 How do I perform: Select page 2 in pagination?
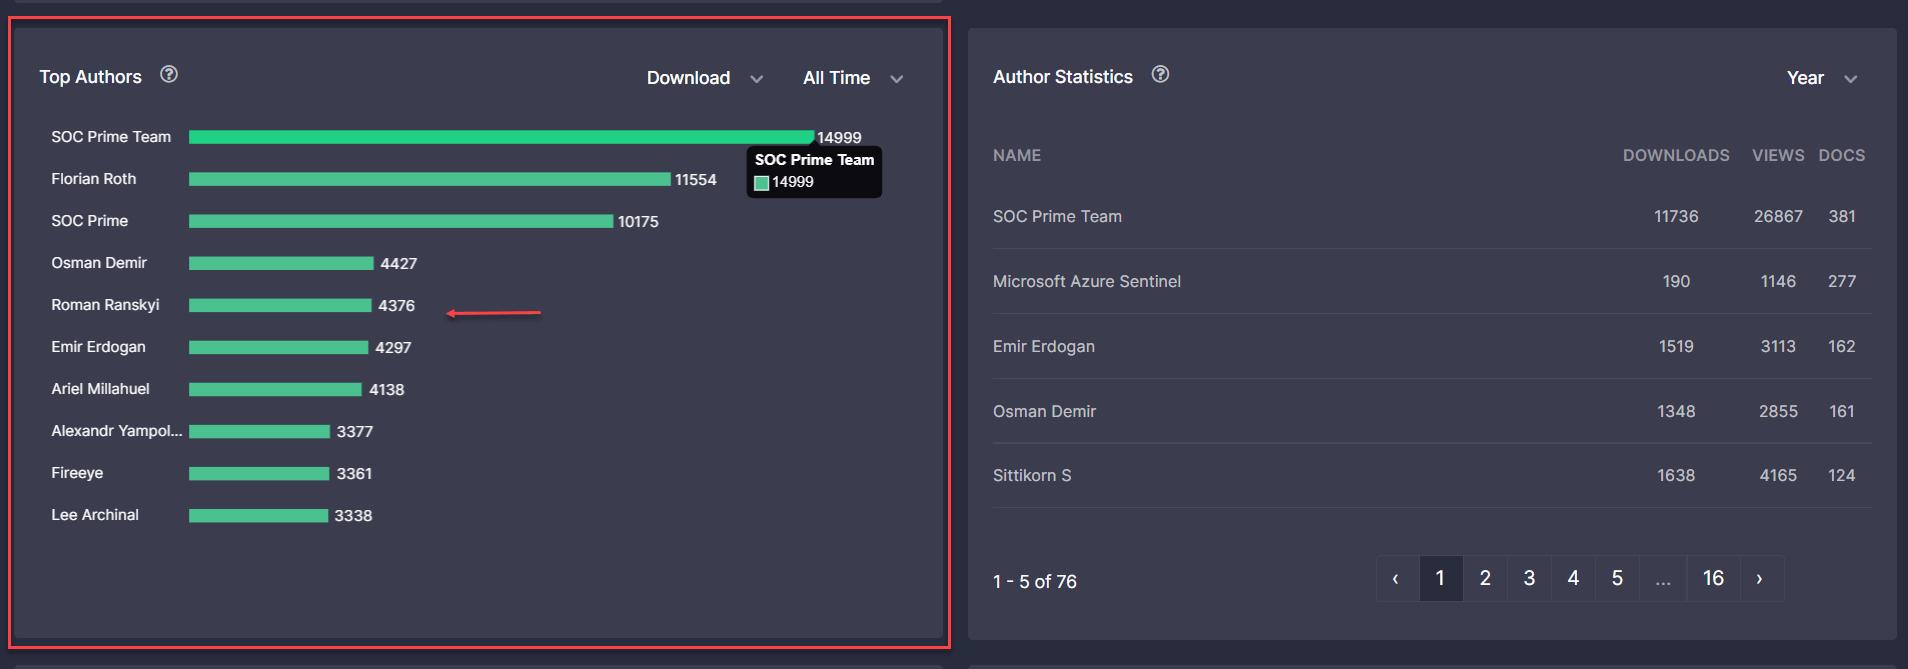click(1485, 579)
